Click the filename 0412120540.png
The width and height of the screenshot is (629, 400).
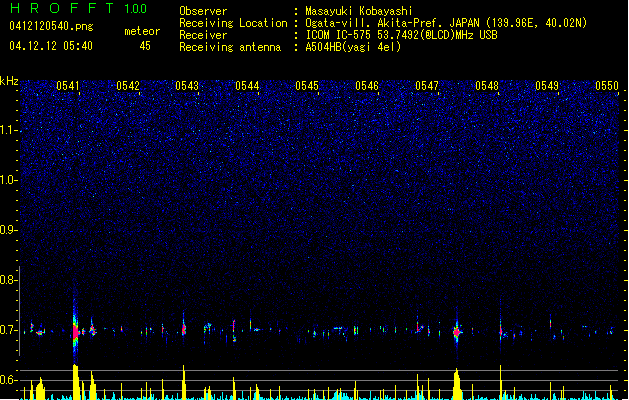pyautogui.click(x=51, y=26)
